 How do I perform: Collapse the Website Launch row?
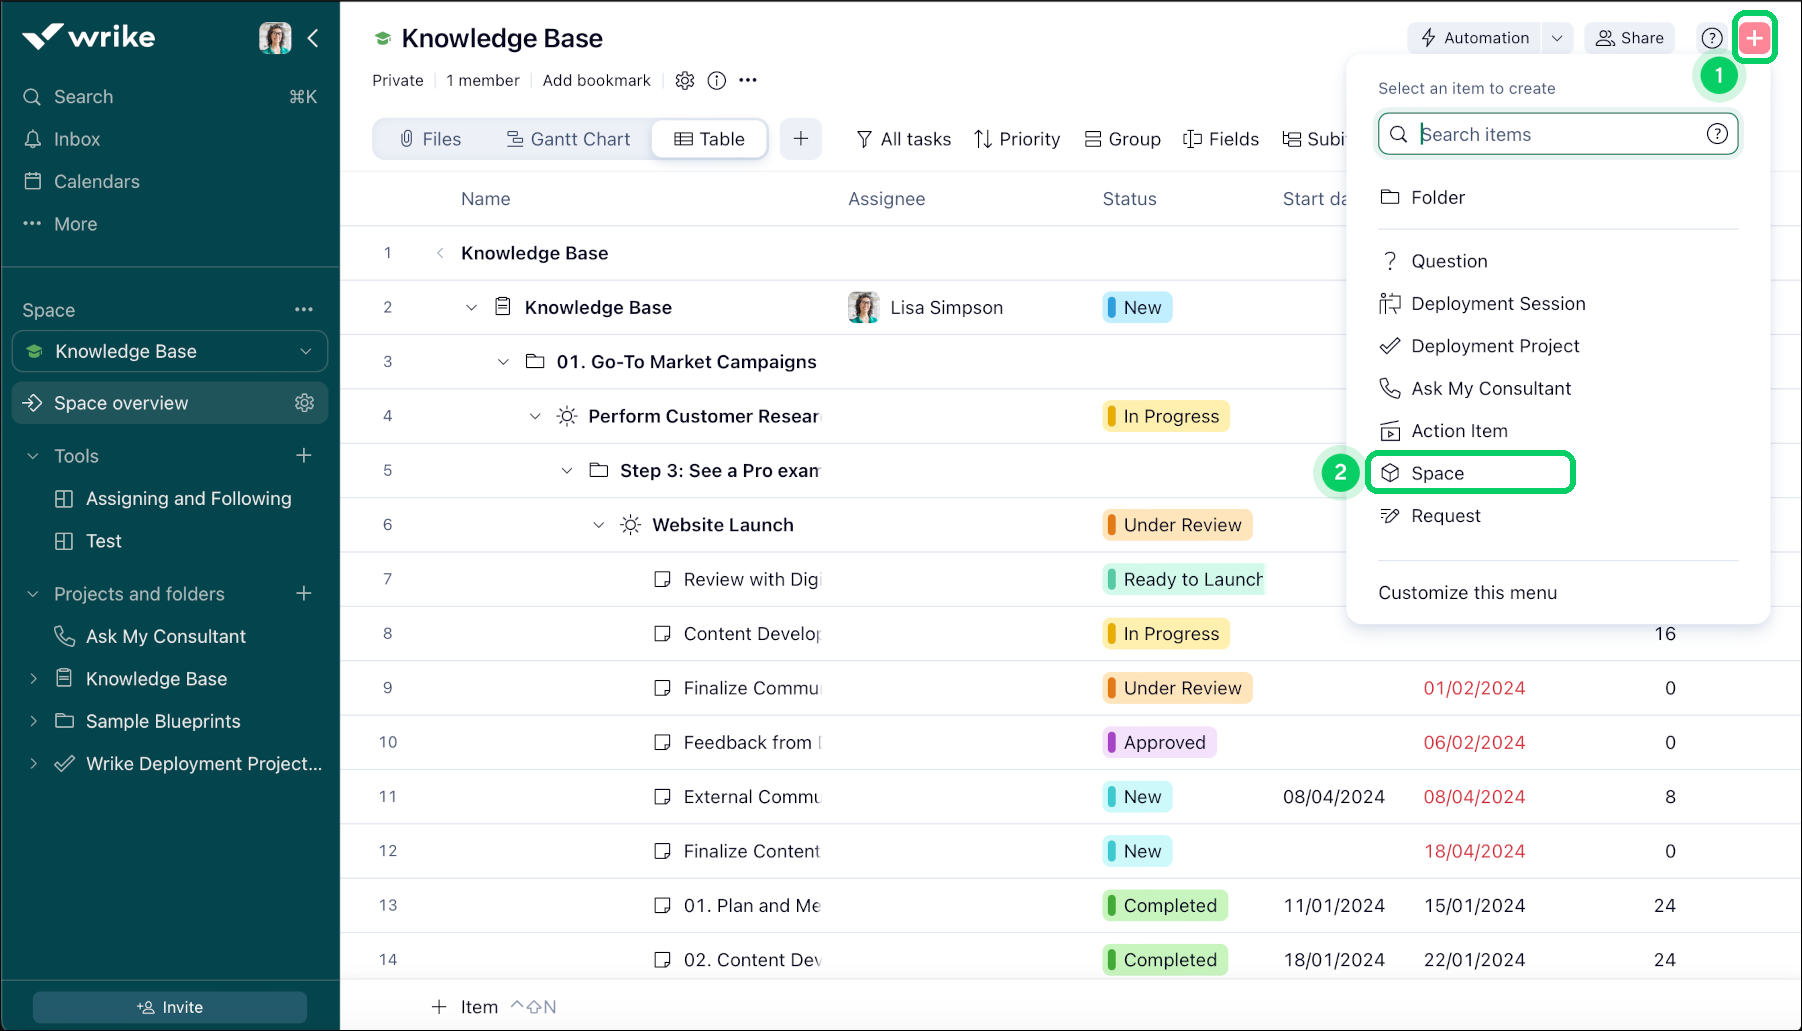[x=598, y=525]
